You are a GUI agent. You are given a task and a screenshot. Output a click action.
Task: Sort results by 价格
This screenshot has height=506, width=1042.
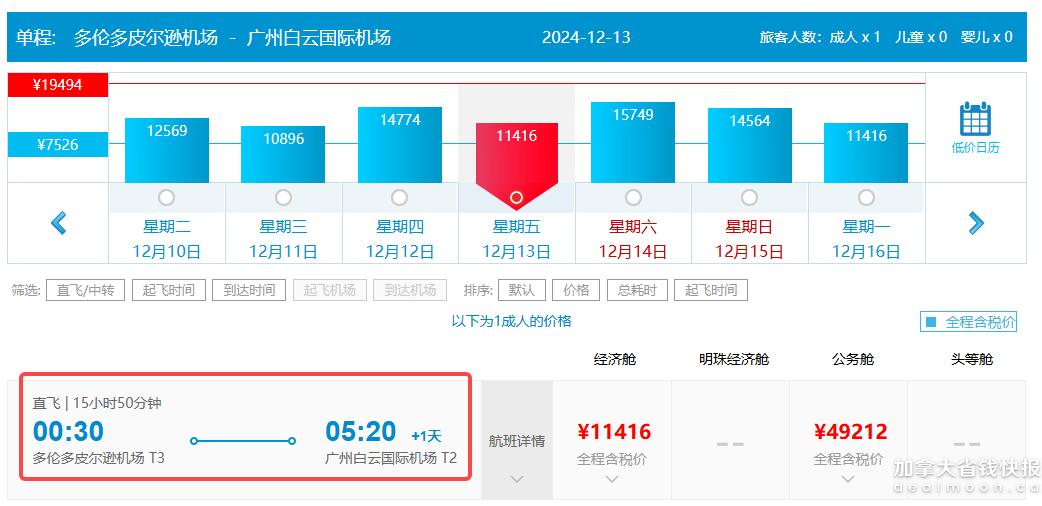click(x=576, y=291)
